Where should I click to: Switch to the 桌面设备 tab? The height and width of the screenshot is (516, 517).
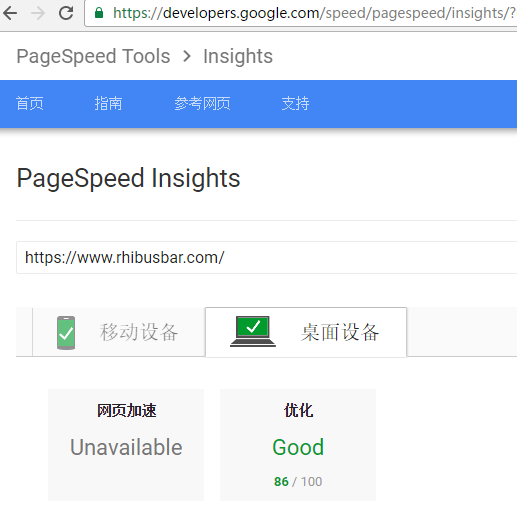pyautogui.click(x=306, y=332)
